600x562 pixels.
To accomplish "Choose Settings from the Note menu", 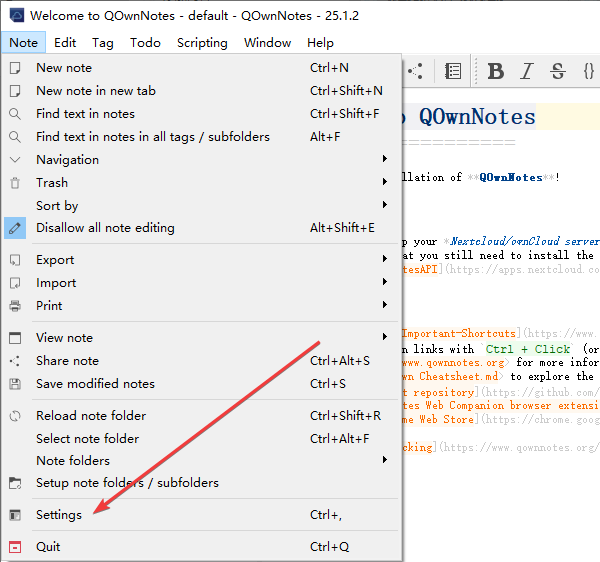I will click(x=59, y=515).
